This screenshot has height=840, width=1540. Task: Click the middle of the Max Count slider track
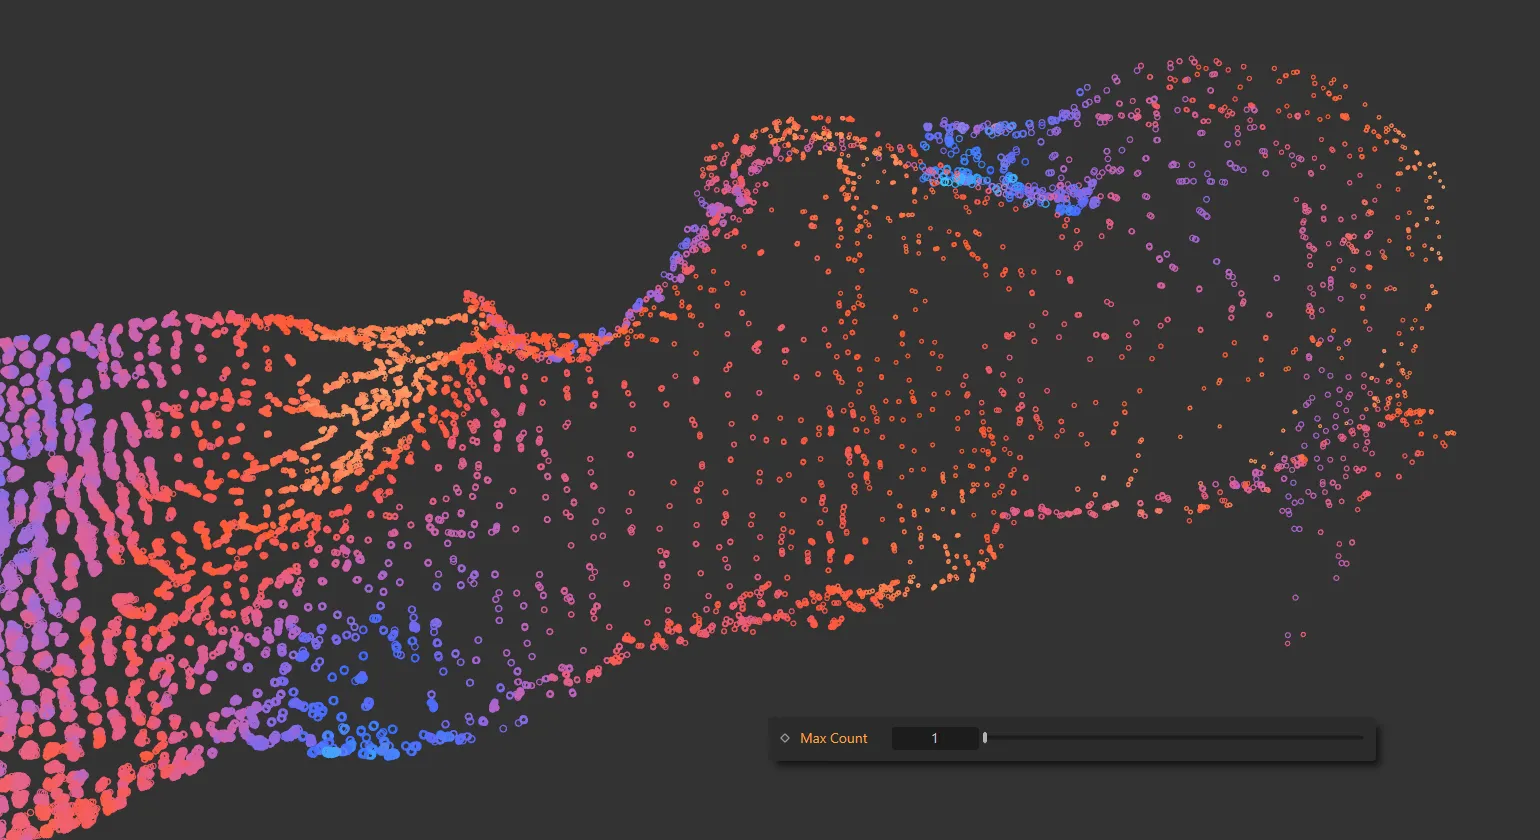(1174, 738)
